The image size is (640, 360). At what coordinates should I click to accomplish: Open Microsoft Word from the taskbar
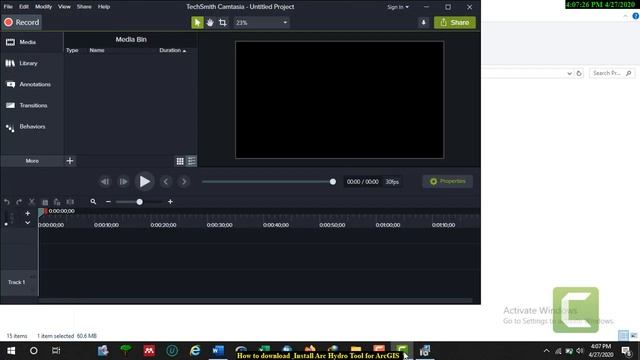tap(218, 351)
